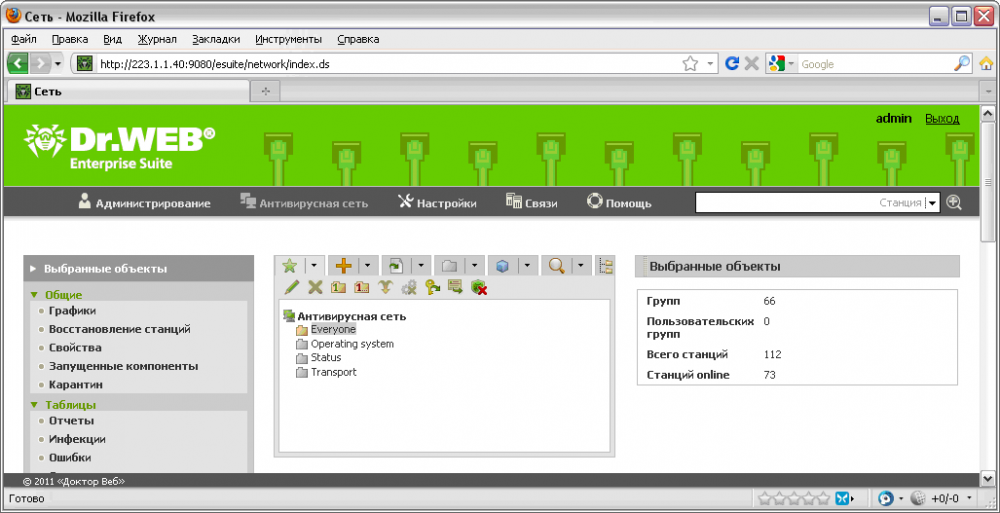
Task: Open dropdown arrow next to export icon
Action: tap(422, 266)
